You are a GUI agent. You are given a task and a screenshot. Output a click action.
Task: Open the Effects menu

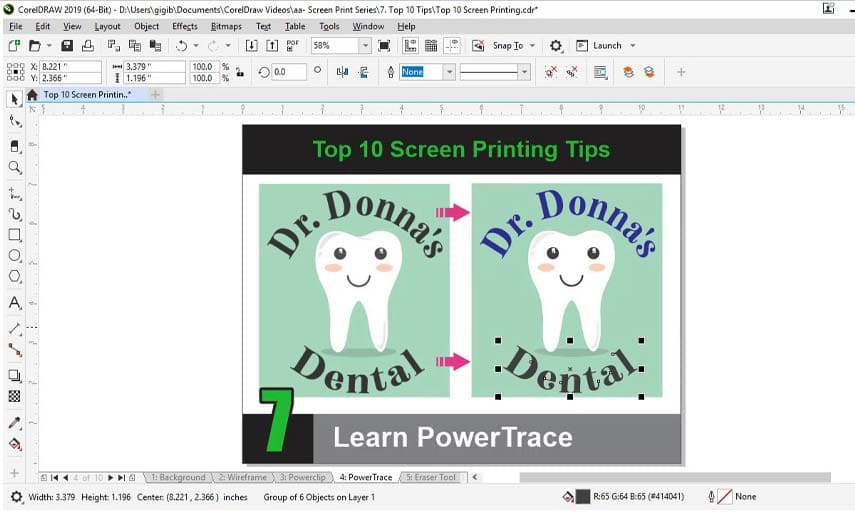click(x=185, y=26)
